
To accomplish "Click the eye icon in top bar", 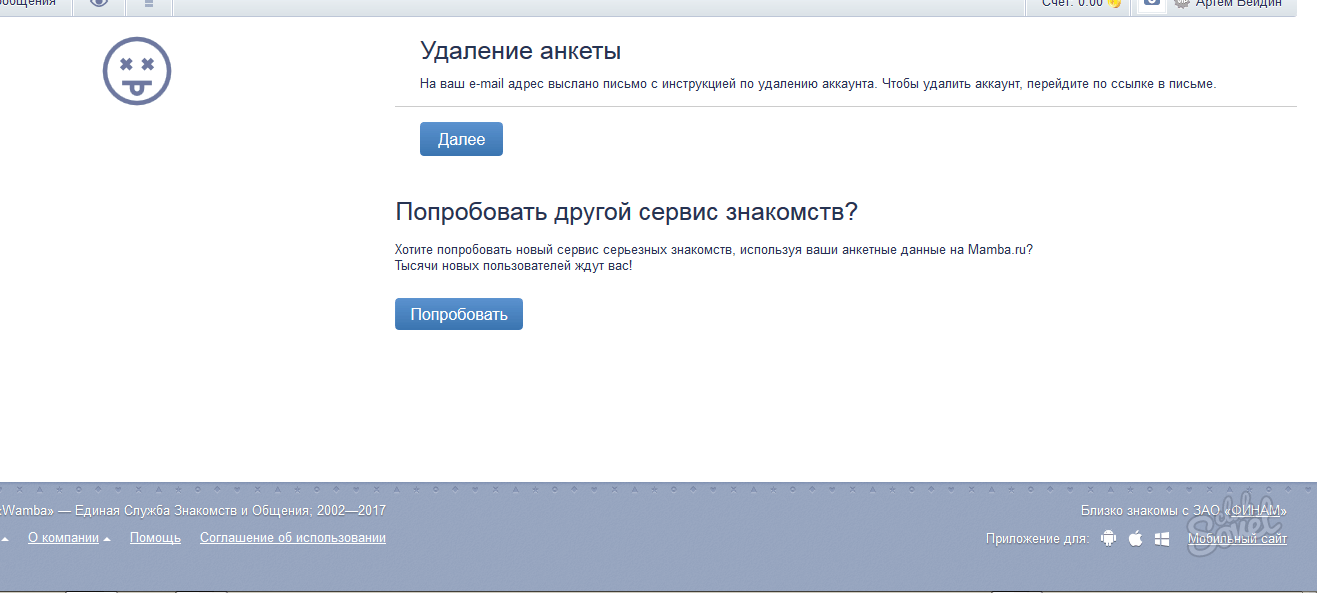I will point(98,3).
